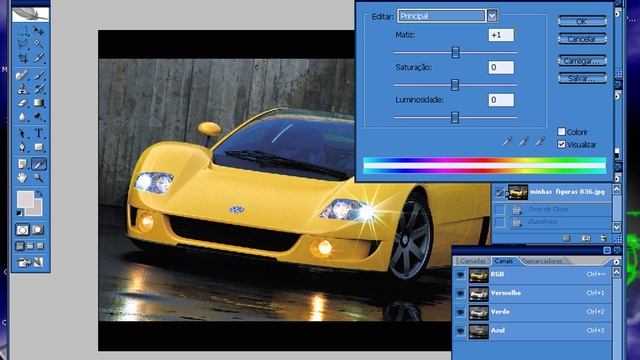Select the Blur tool

pyautogui.click(x=22, y=117)
